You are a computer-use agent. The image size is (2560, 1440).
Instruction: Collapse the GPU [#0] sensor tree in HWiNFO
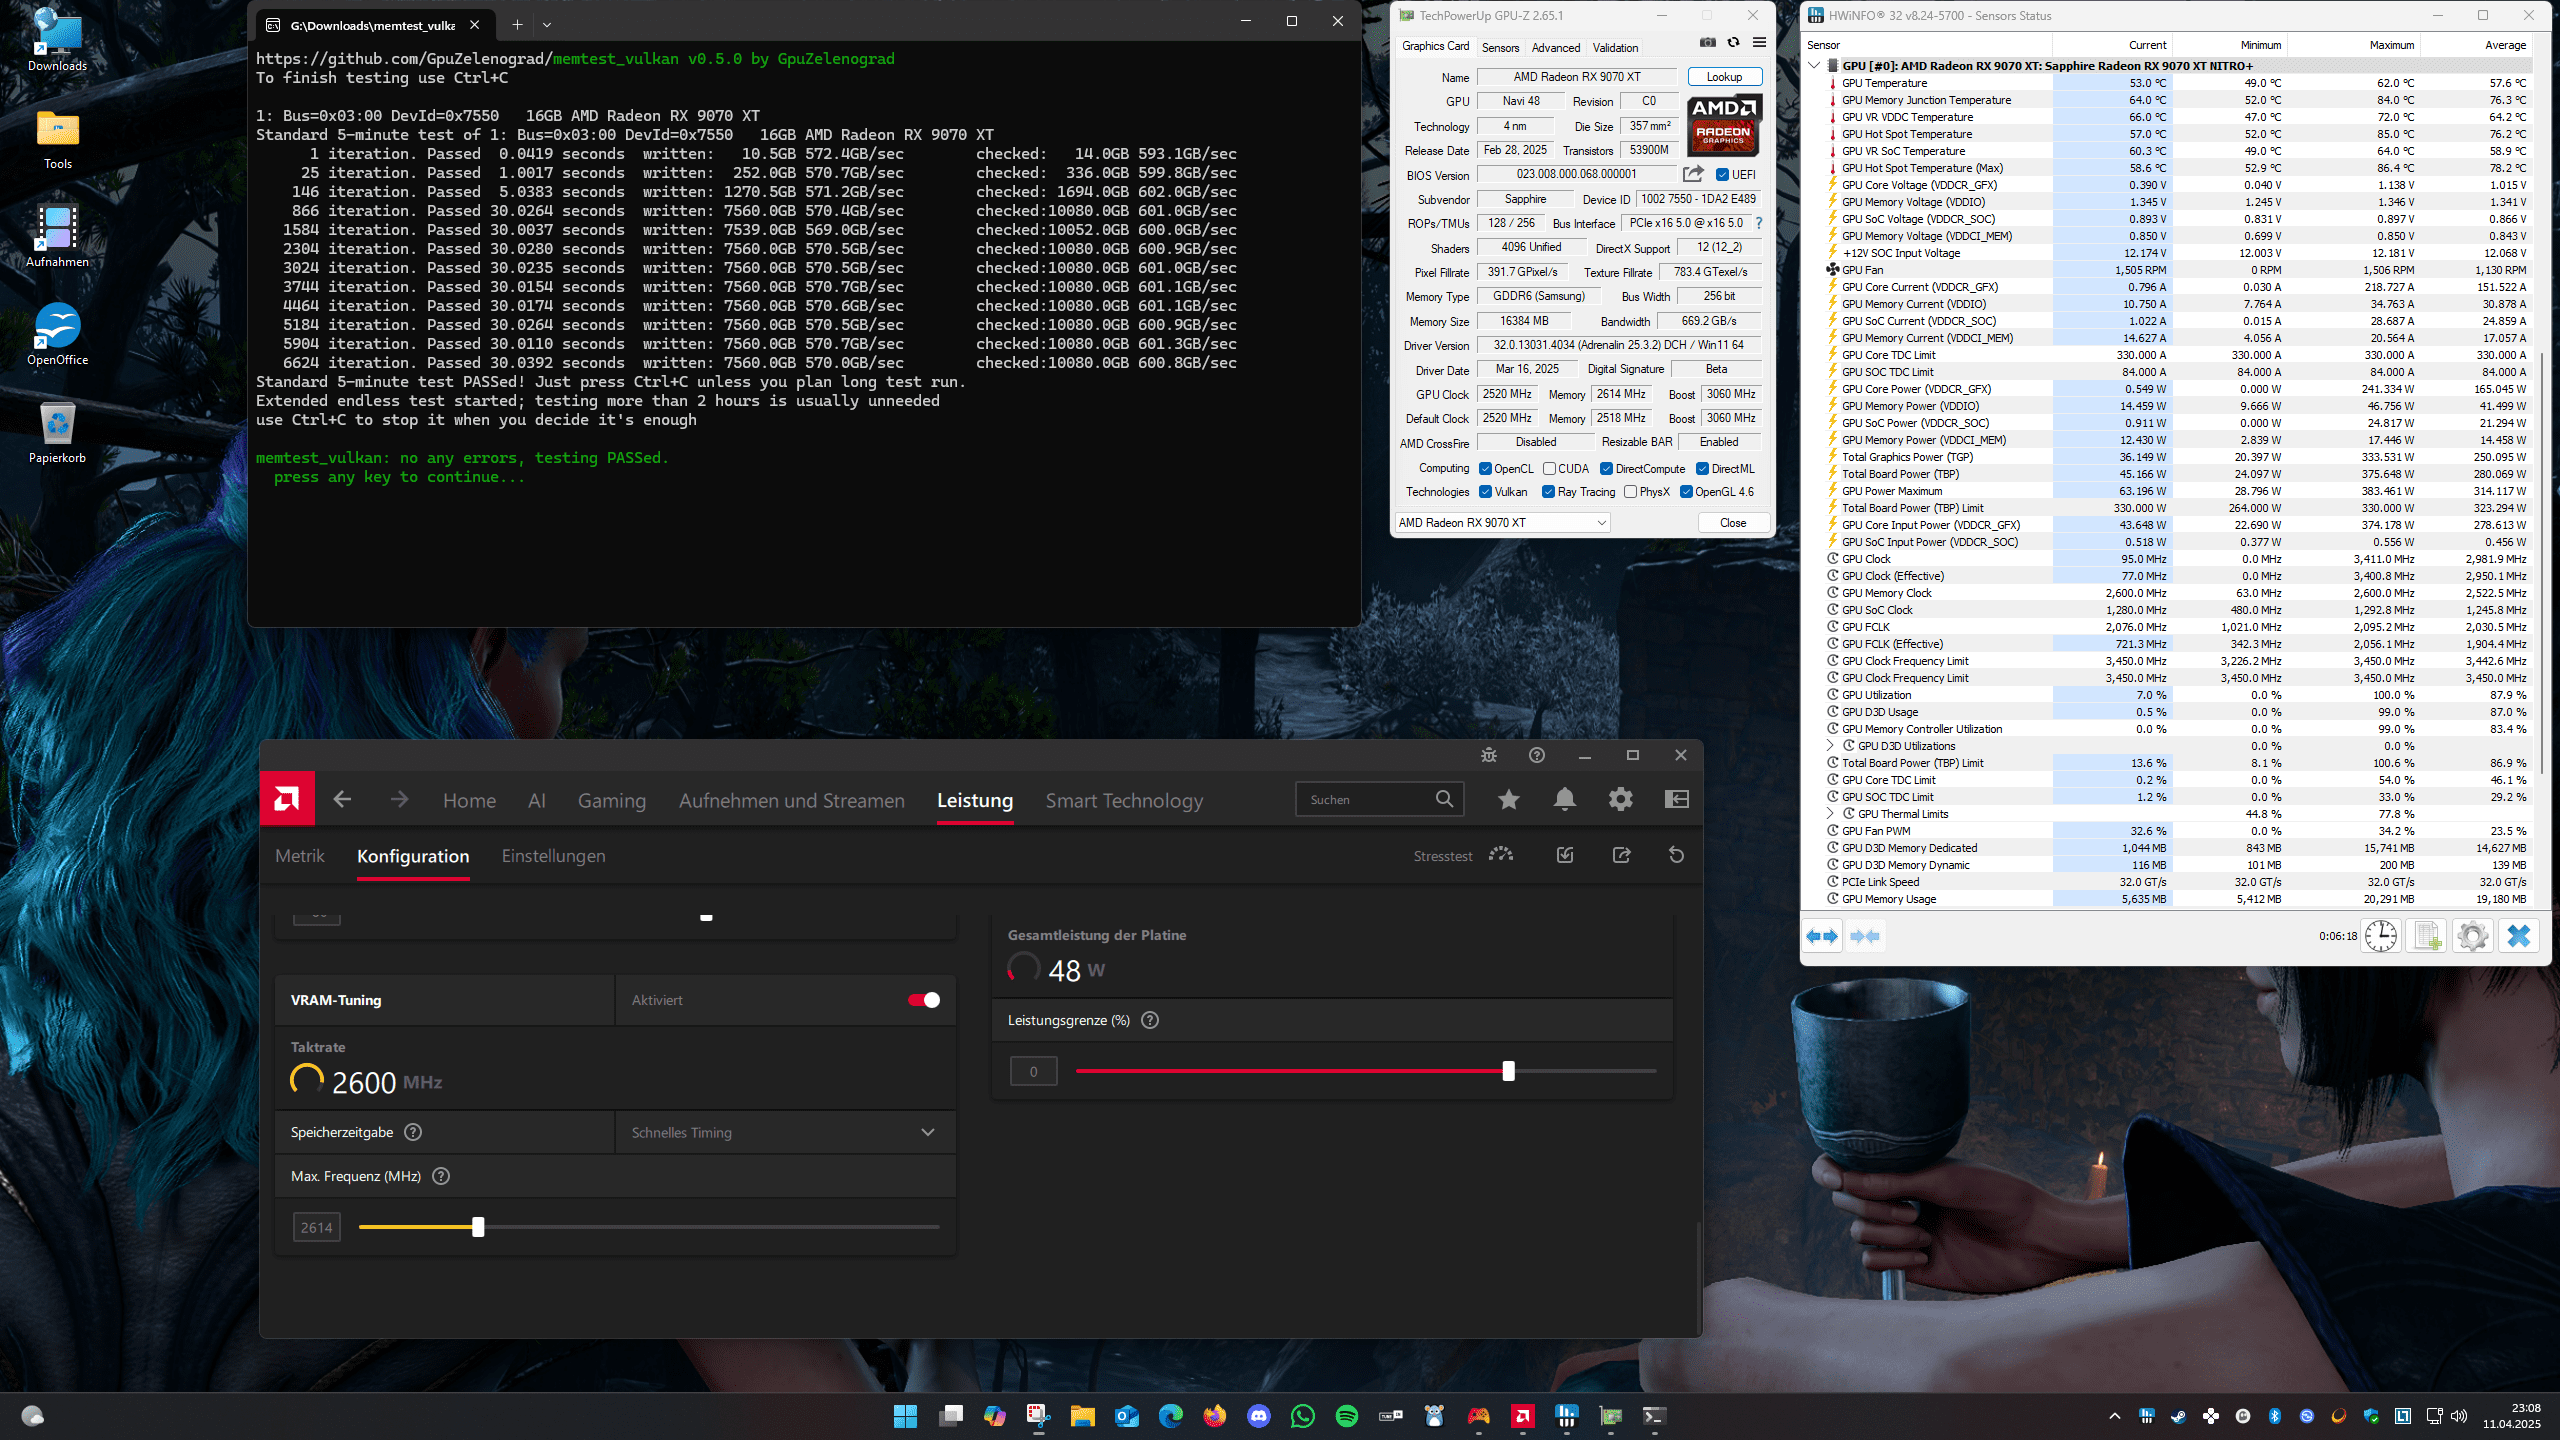click(x=1814, y=66)
